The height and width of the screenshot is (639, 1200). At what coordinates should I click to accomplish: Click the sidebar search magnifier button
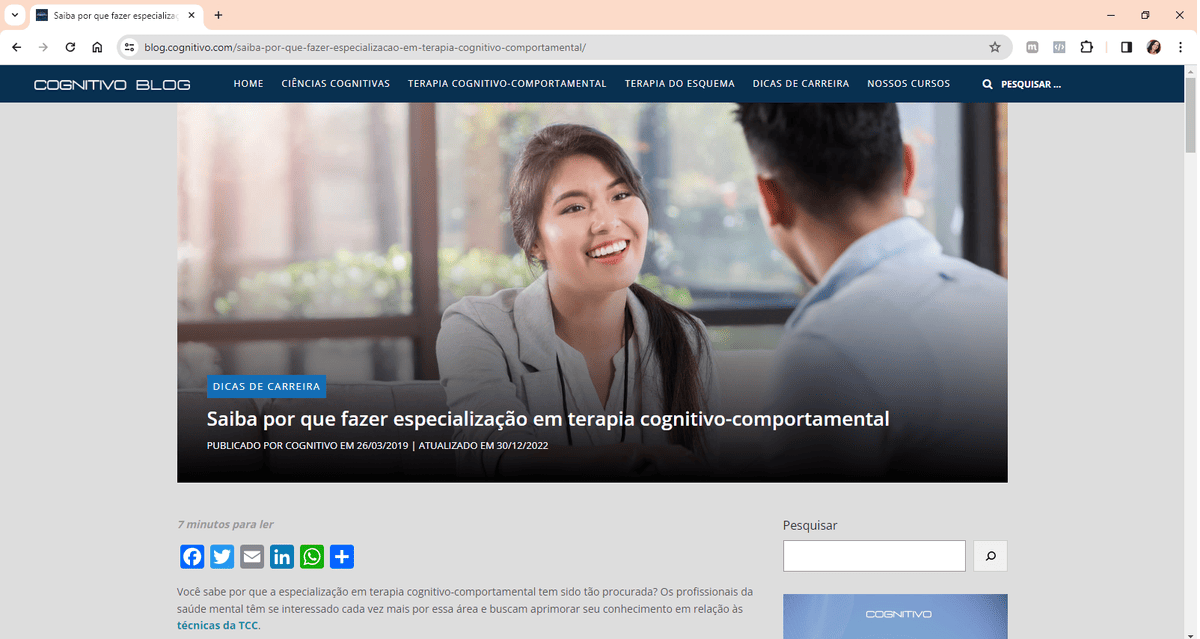coord(990,556)
